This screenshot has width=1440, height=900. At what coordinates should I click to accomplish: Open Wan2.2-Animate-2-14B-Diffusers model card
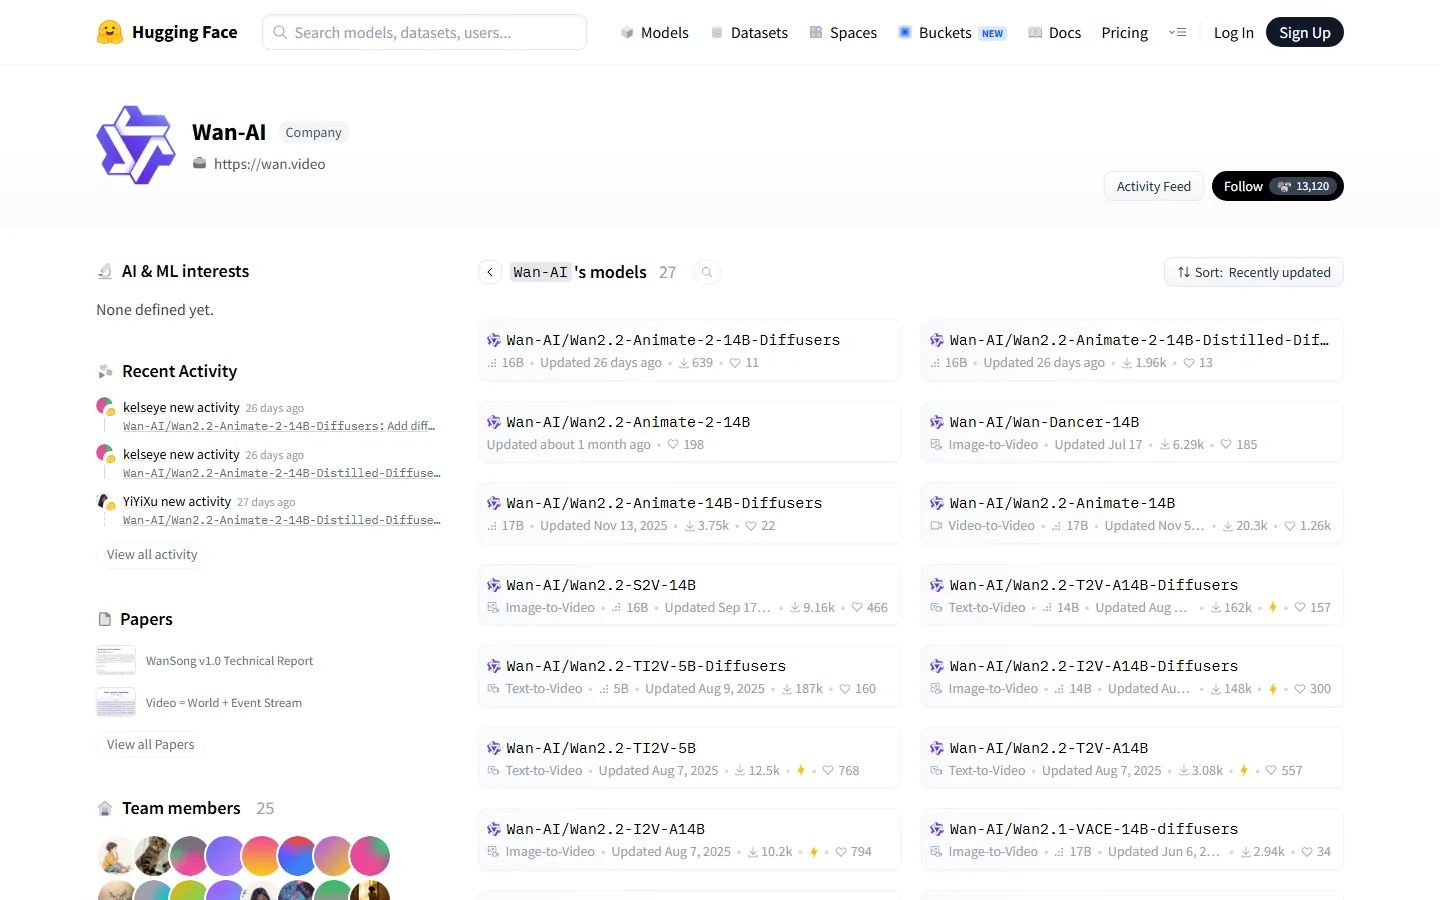click(689, 350)
